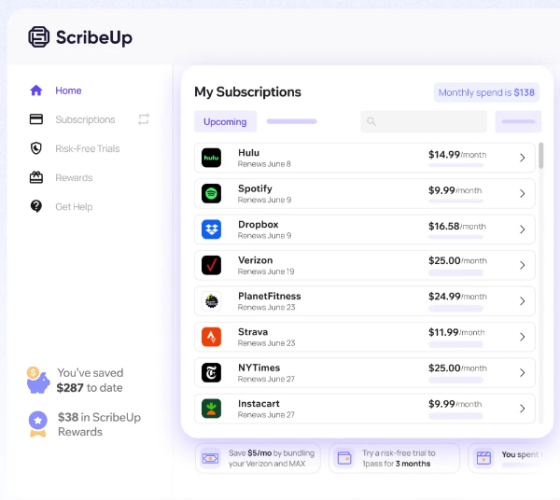Expand the Hulu subscription chevron
Image resolution: width=560 pixels, height=500 pixels.
coord(522,158)
